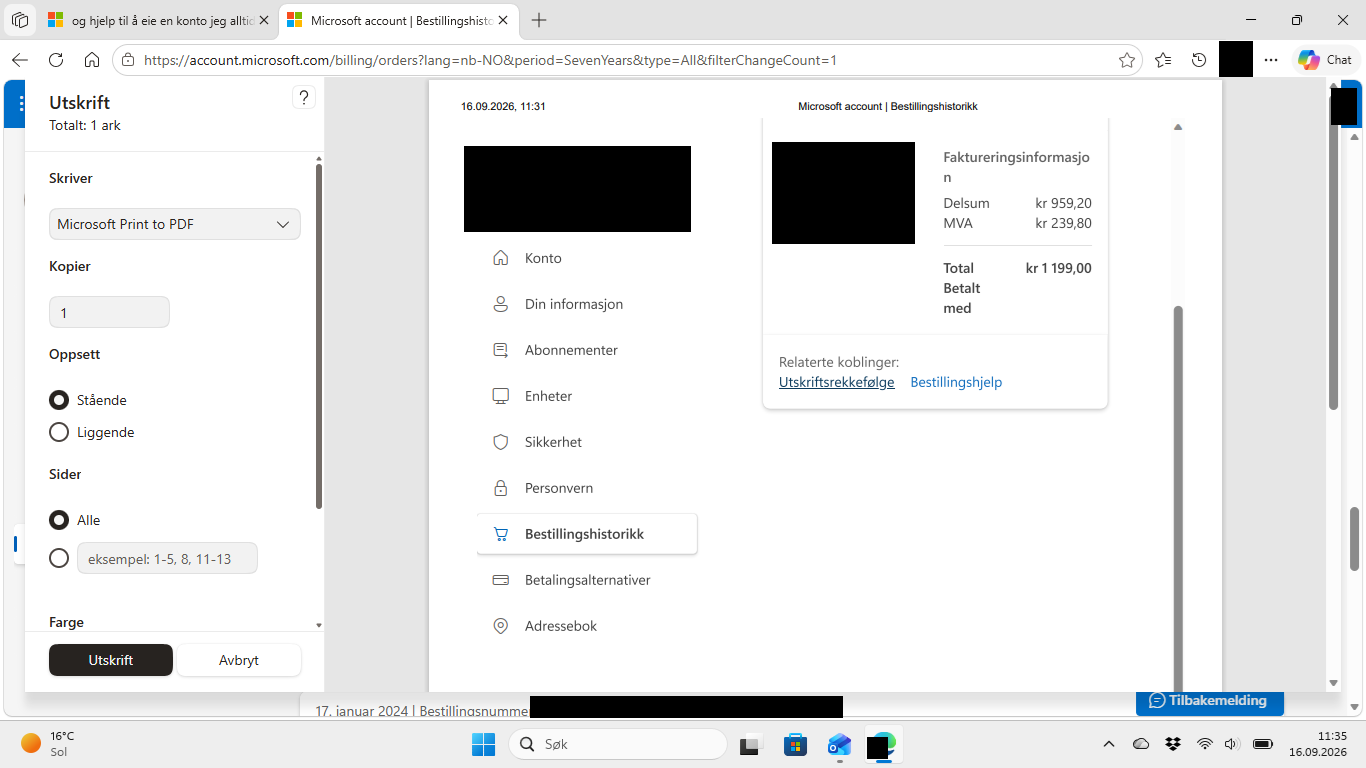Click the Tilbakemelding feedback button

pos(1210,700)
